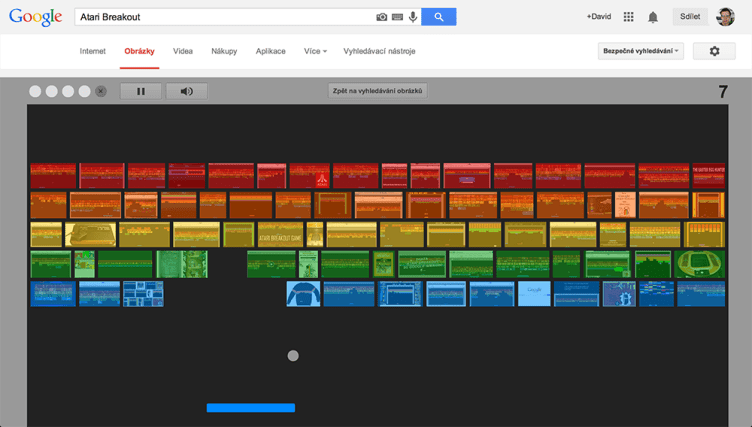752x427 pixels.
Task: Expand the Více menu
Action: coord(315,51)
